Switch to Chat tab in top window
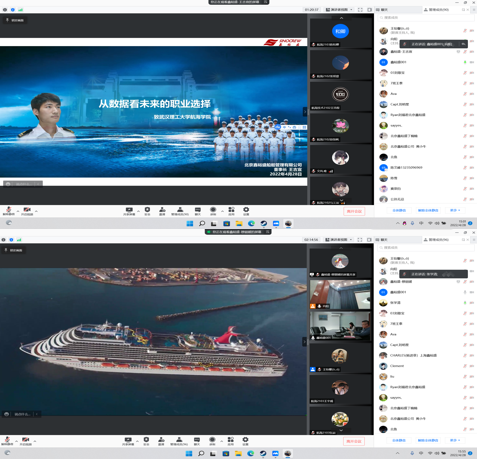This screenshot has width=477, height=459. (382, 10)
